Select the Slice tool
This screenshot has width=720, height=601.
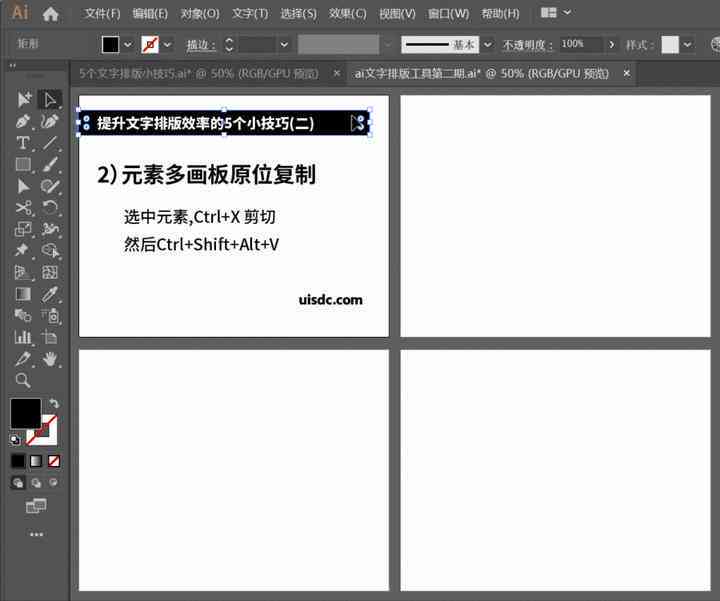[23, 359]
